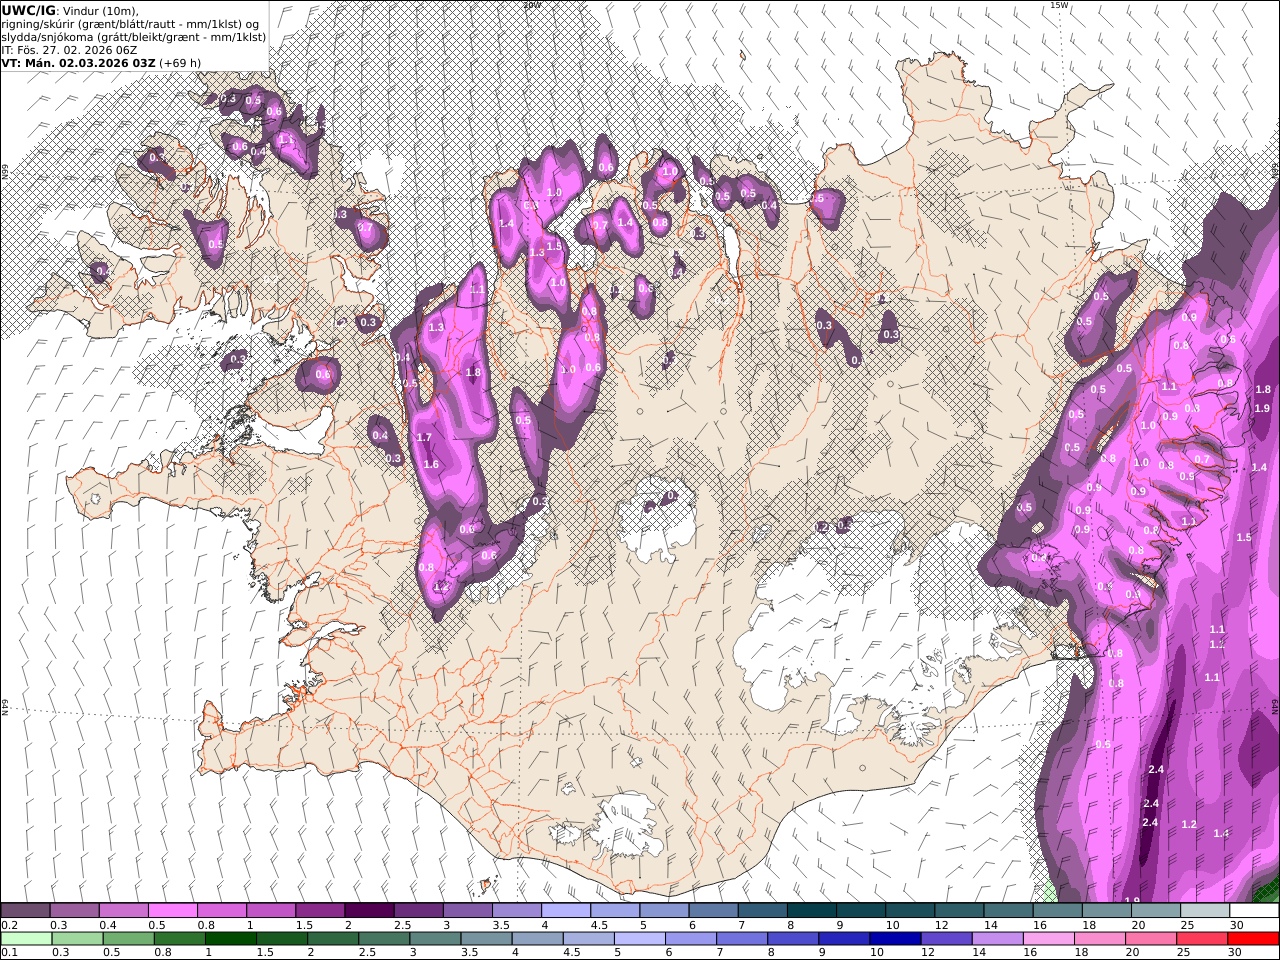Click the lower legend swatch starting at 0.8
This screenshot has width=1280, height=960.
[179, 939]
